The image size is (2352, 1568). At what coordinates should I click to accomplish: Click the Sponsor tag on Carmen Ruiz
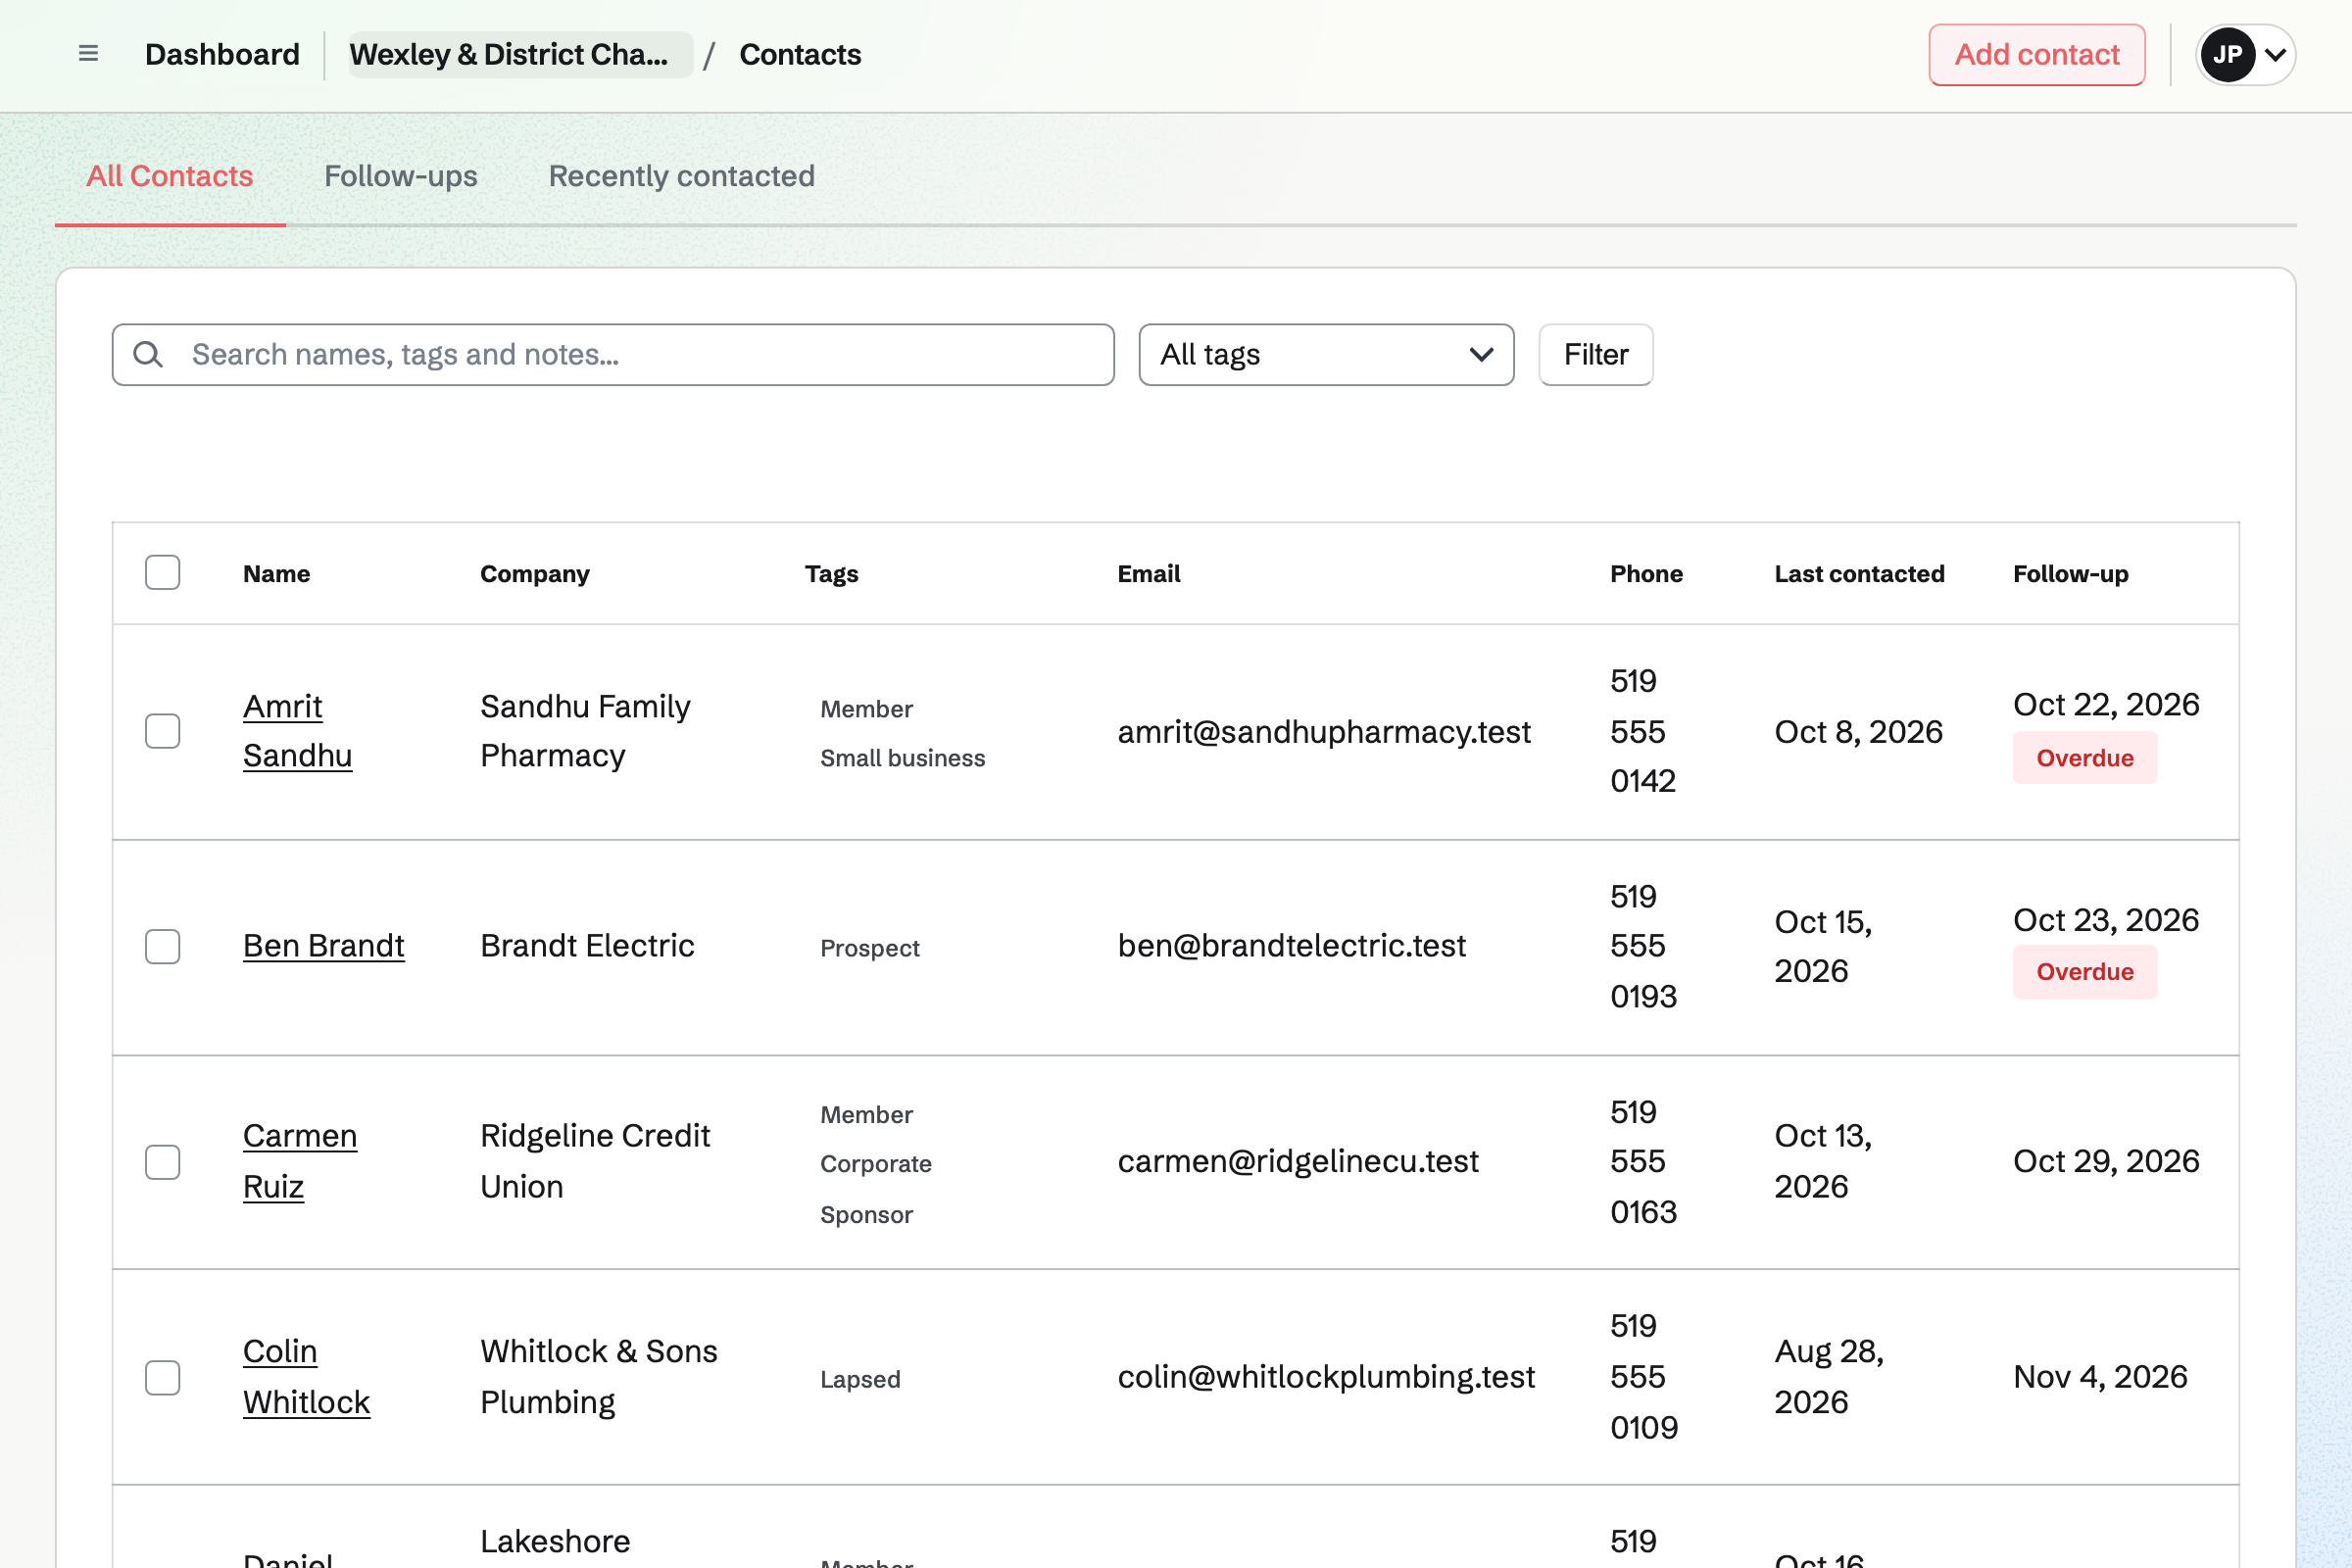click(867, 1215)
